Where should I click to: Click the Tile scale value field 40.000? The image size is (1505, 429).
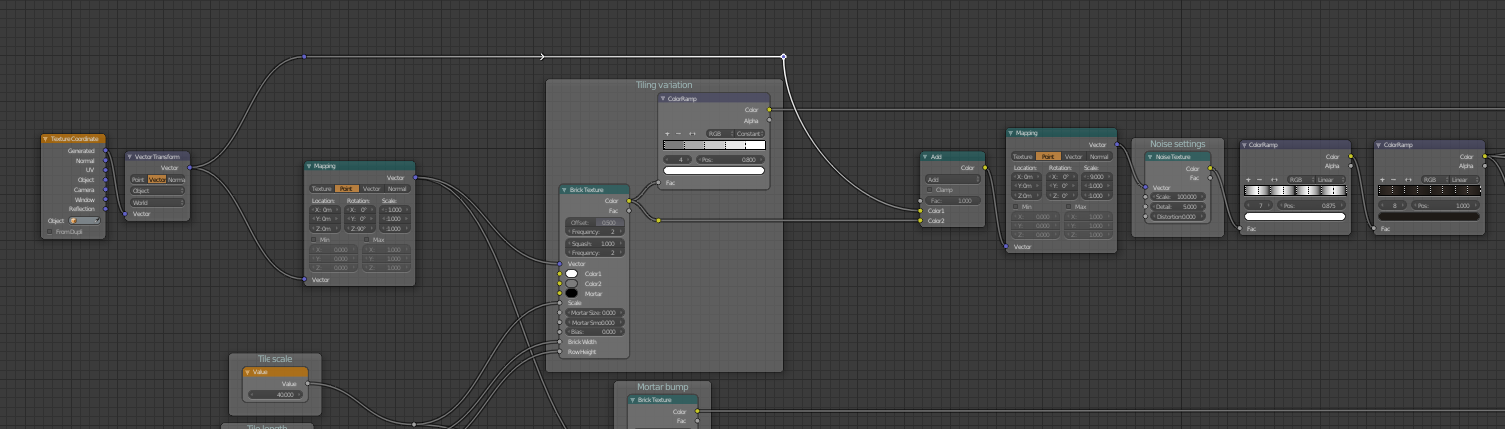(274, 395)
